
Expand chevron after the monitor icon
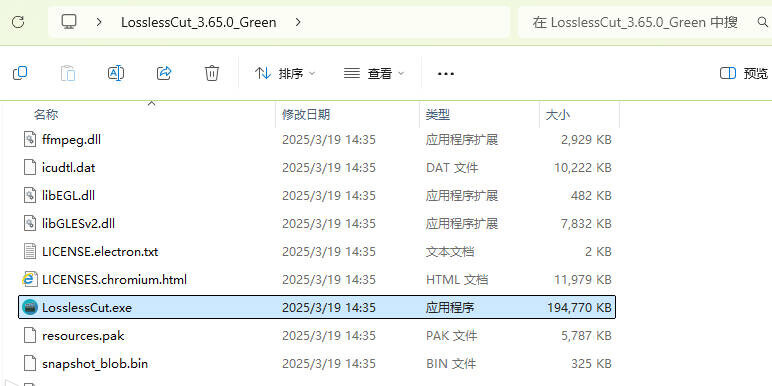[x=99, y=22]
